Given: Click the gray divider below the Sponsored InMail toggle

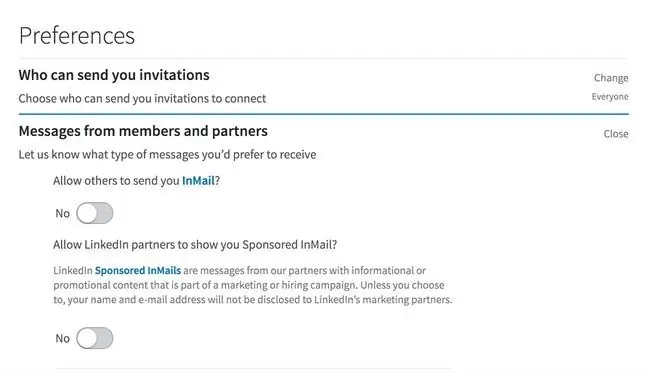Looking at the screenshot, I should (x=254, y=368).
